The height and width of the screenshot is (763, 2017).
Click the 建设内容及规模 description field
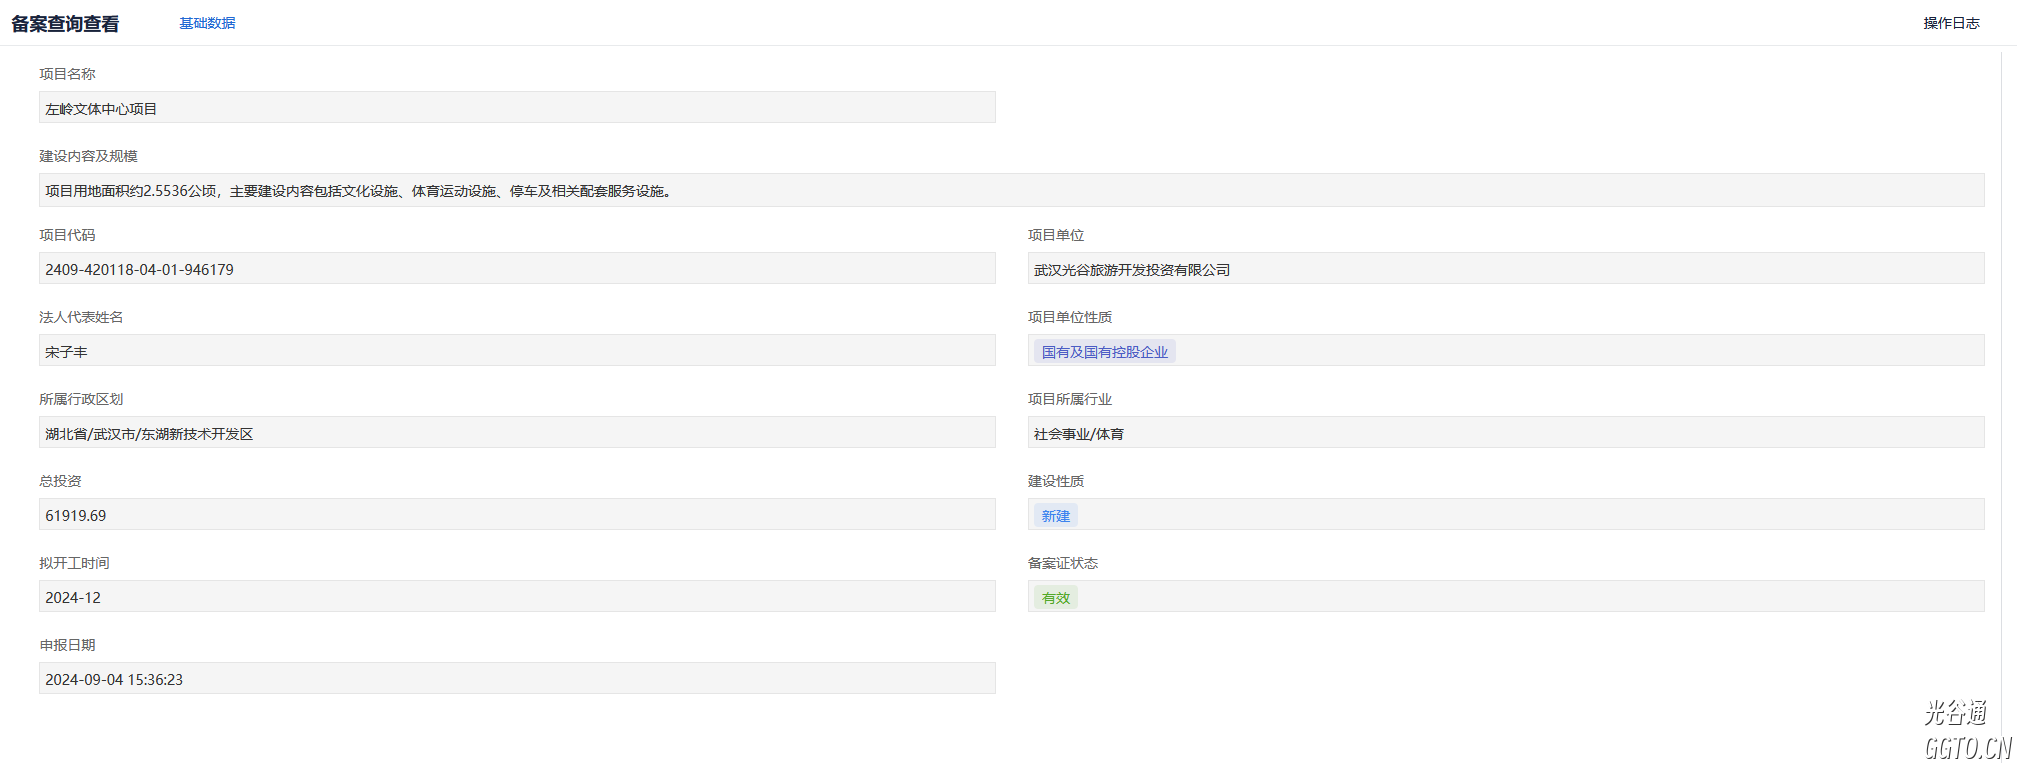click(1010, 190)
